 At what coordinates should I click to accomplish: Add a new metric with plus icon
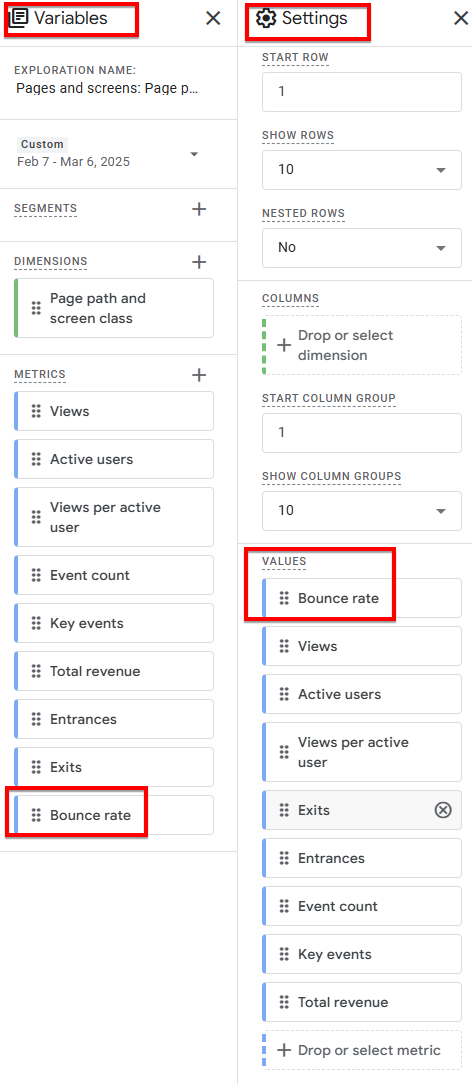point(199,375)
